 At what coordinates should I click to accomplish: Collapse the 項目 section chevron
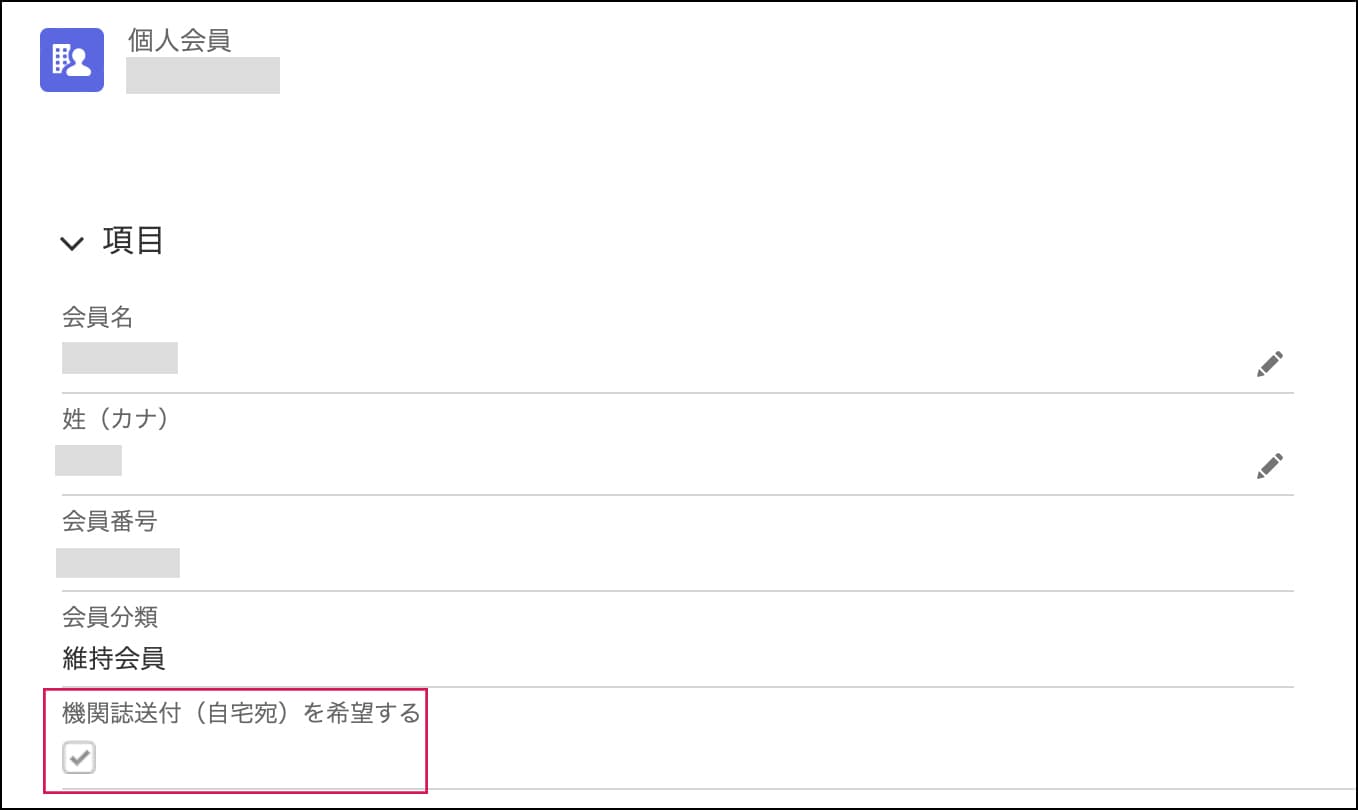(x=72, y=243)
